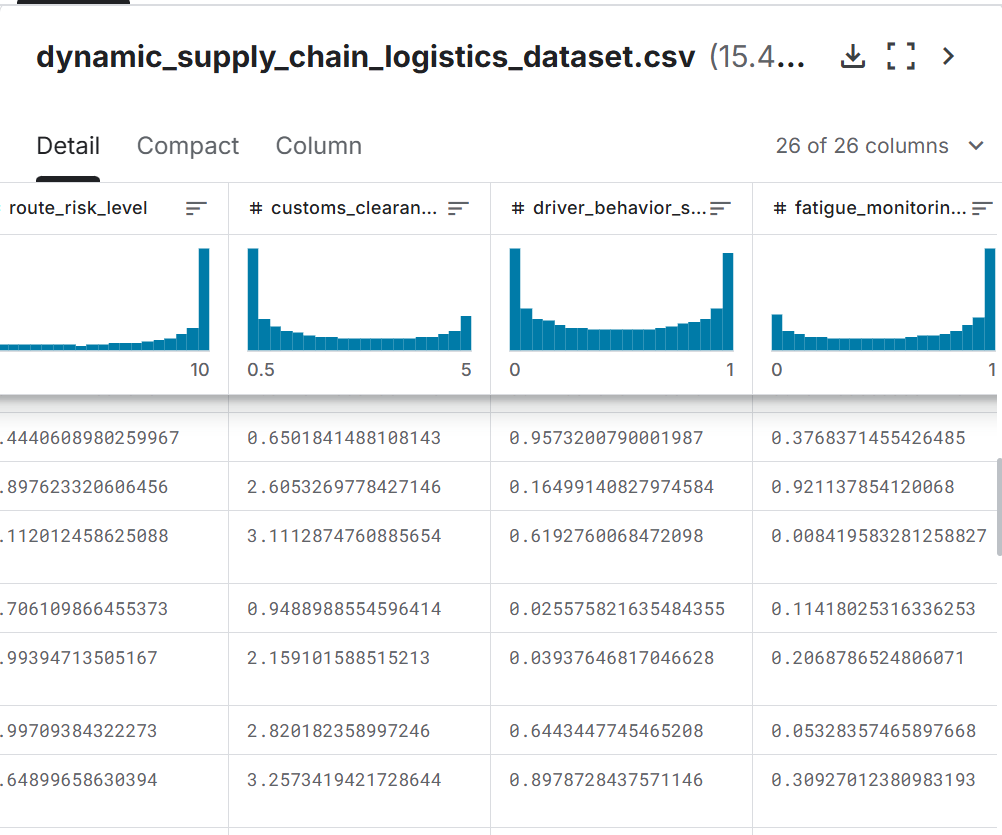This screenshot has height=835, width=1002.
Task: Click hash icon of customs_clearance column
Action: tap(256, 208)
